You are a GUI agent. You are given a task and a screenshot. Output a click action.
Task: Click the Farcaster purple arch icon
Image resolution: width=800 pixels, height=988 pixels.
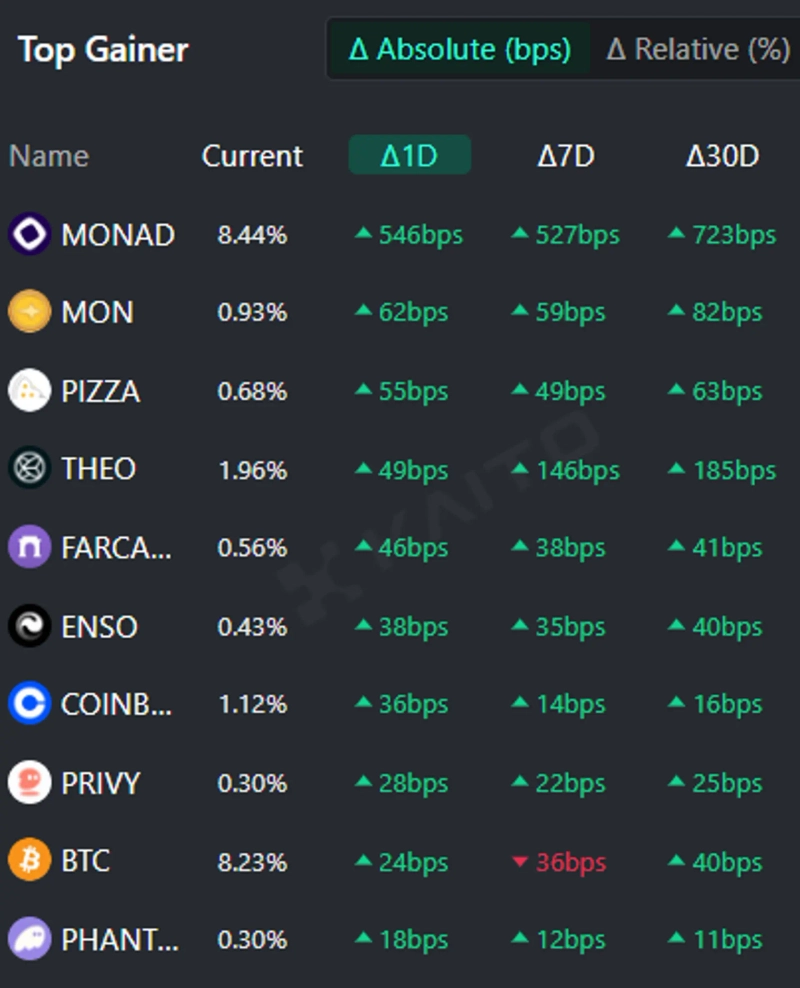pyautogui.click(x=29, y=548)
